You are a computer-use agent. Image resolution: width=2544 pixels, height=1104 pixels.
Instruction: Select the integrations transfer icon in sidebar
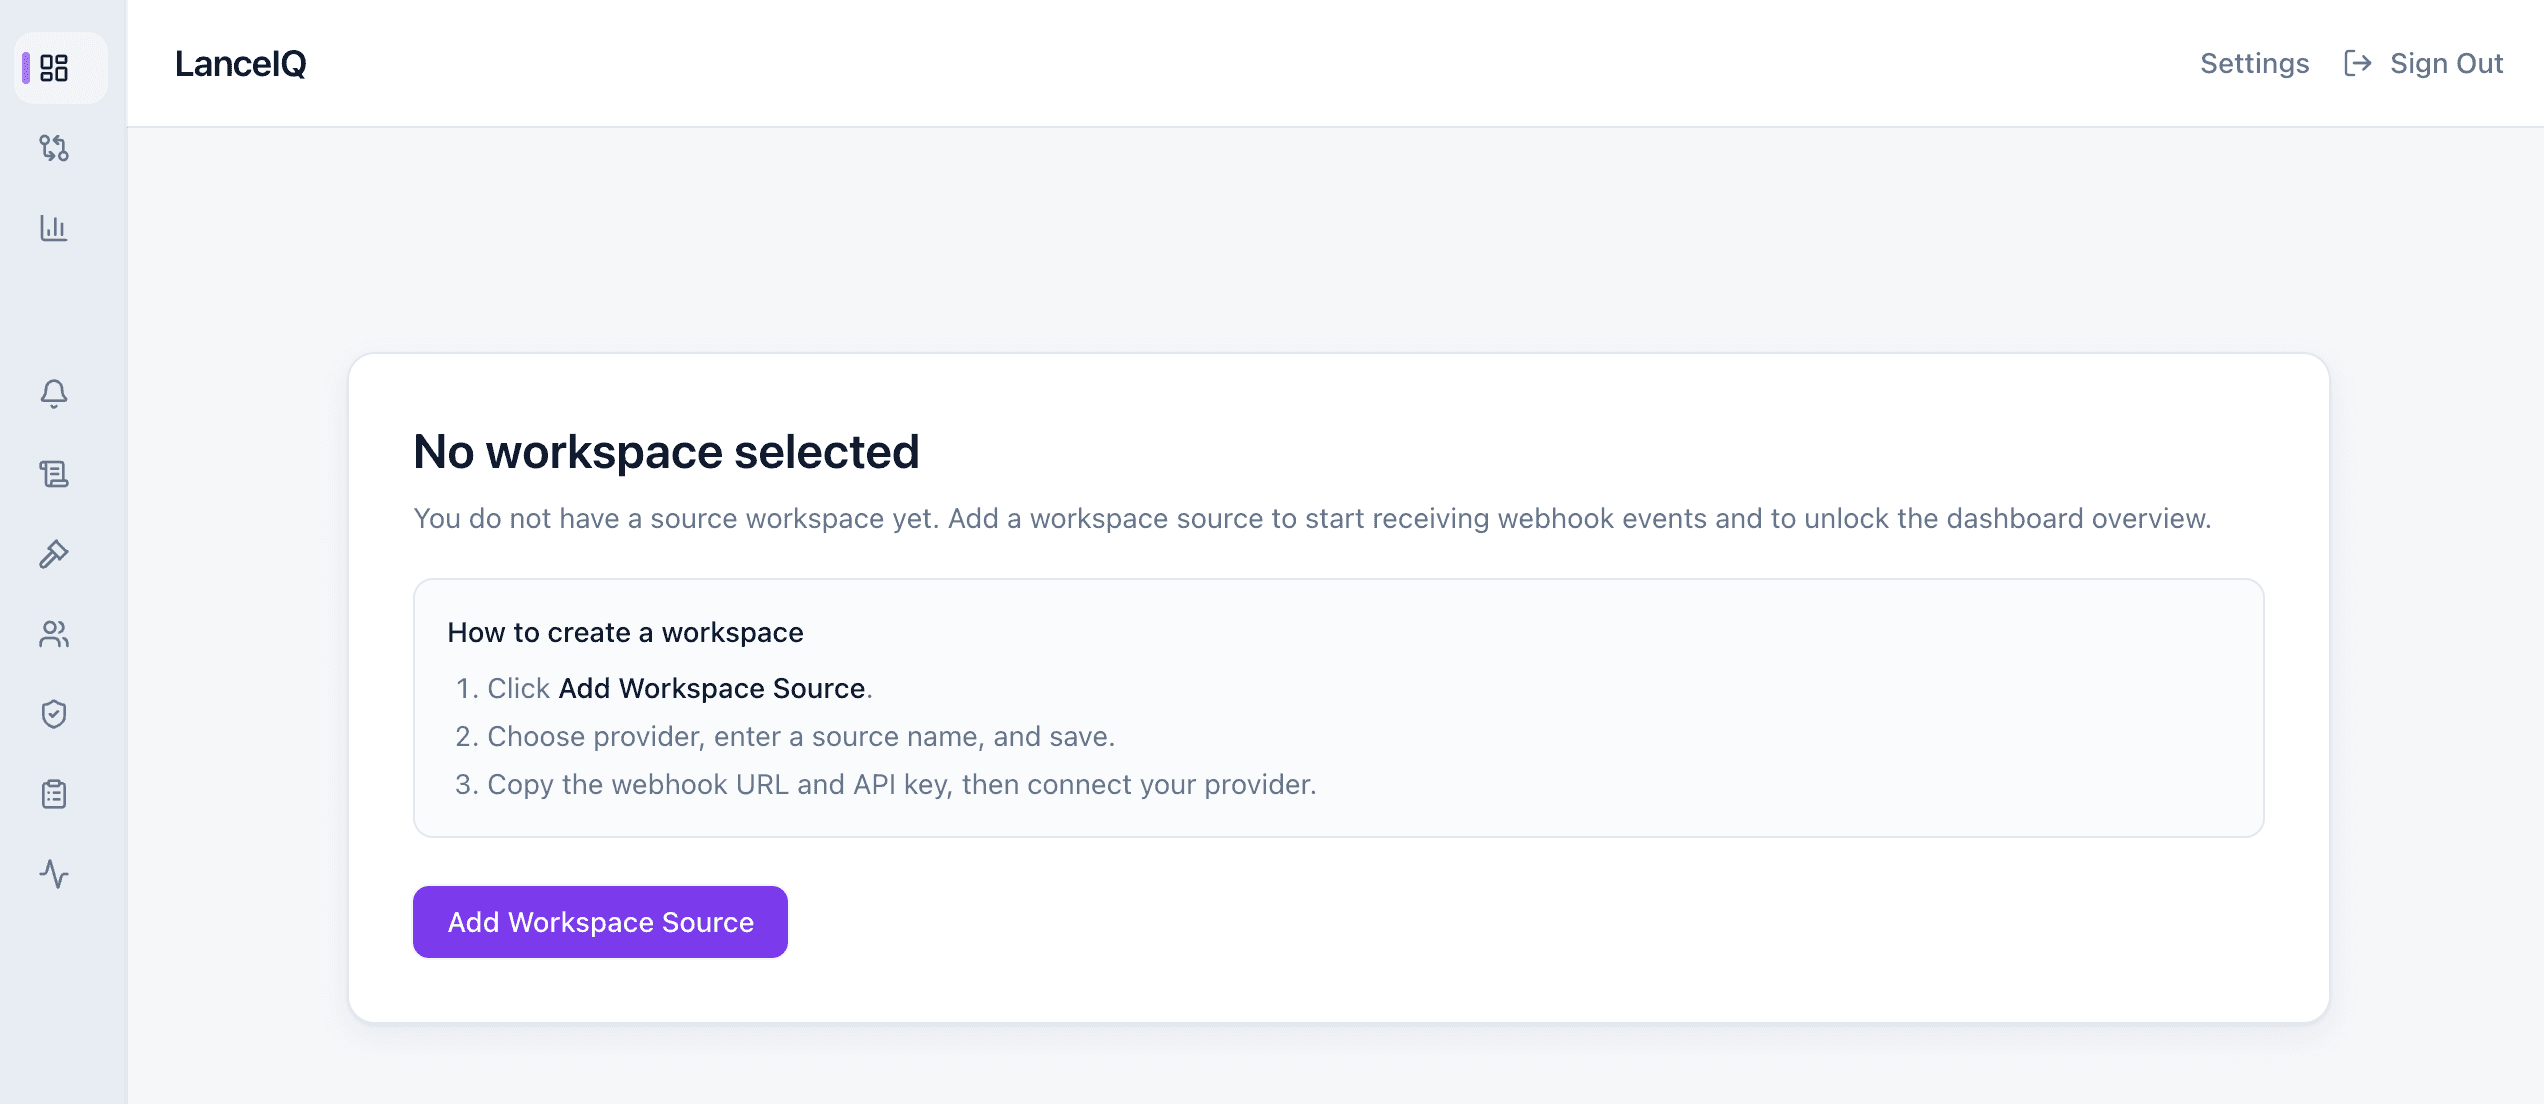tap(55, 149)
